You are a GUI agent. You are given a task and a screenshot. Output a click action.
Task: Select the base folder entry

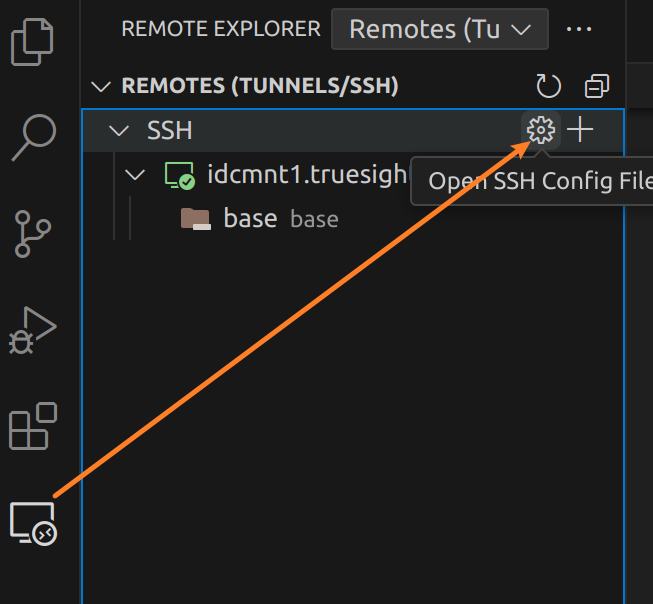coord(250,219)
